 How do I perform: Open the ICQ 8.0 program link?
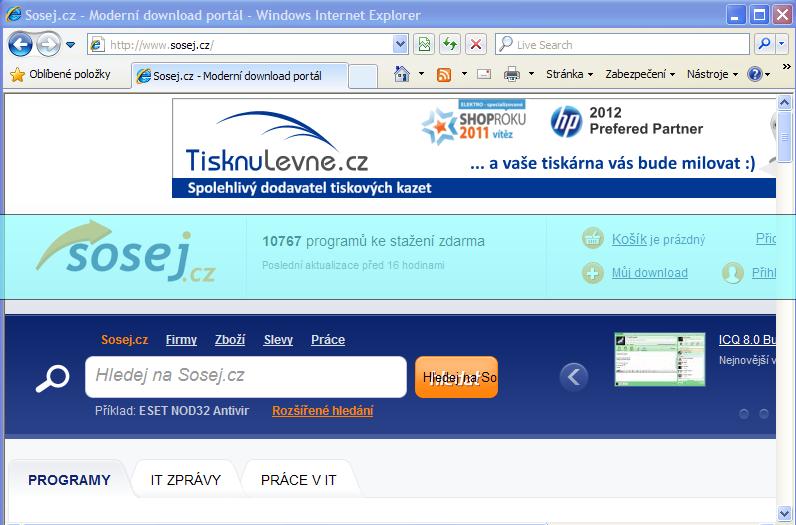tap(747, 340)
